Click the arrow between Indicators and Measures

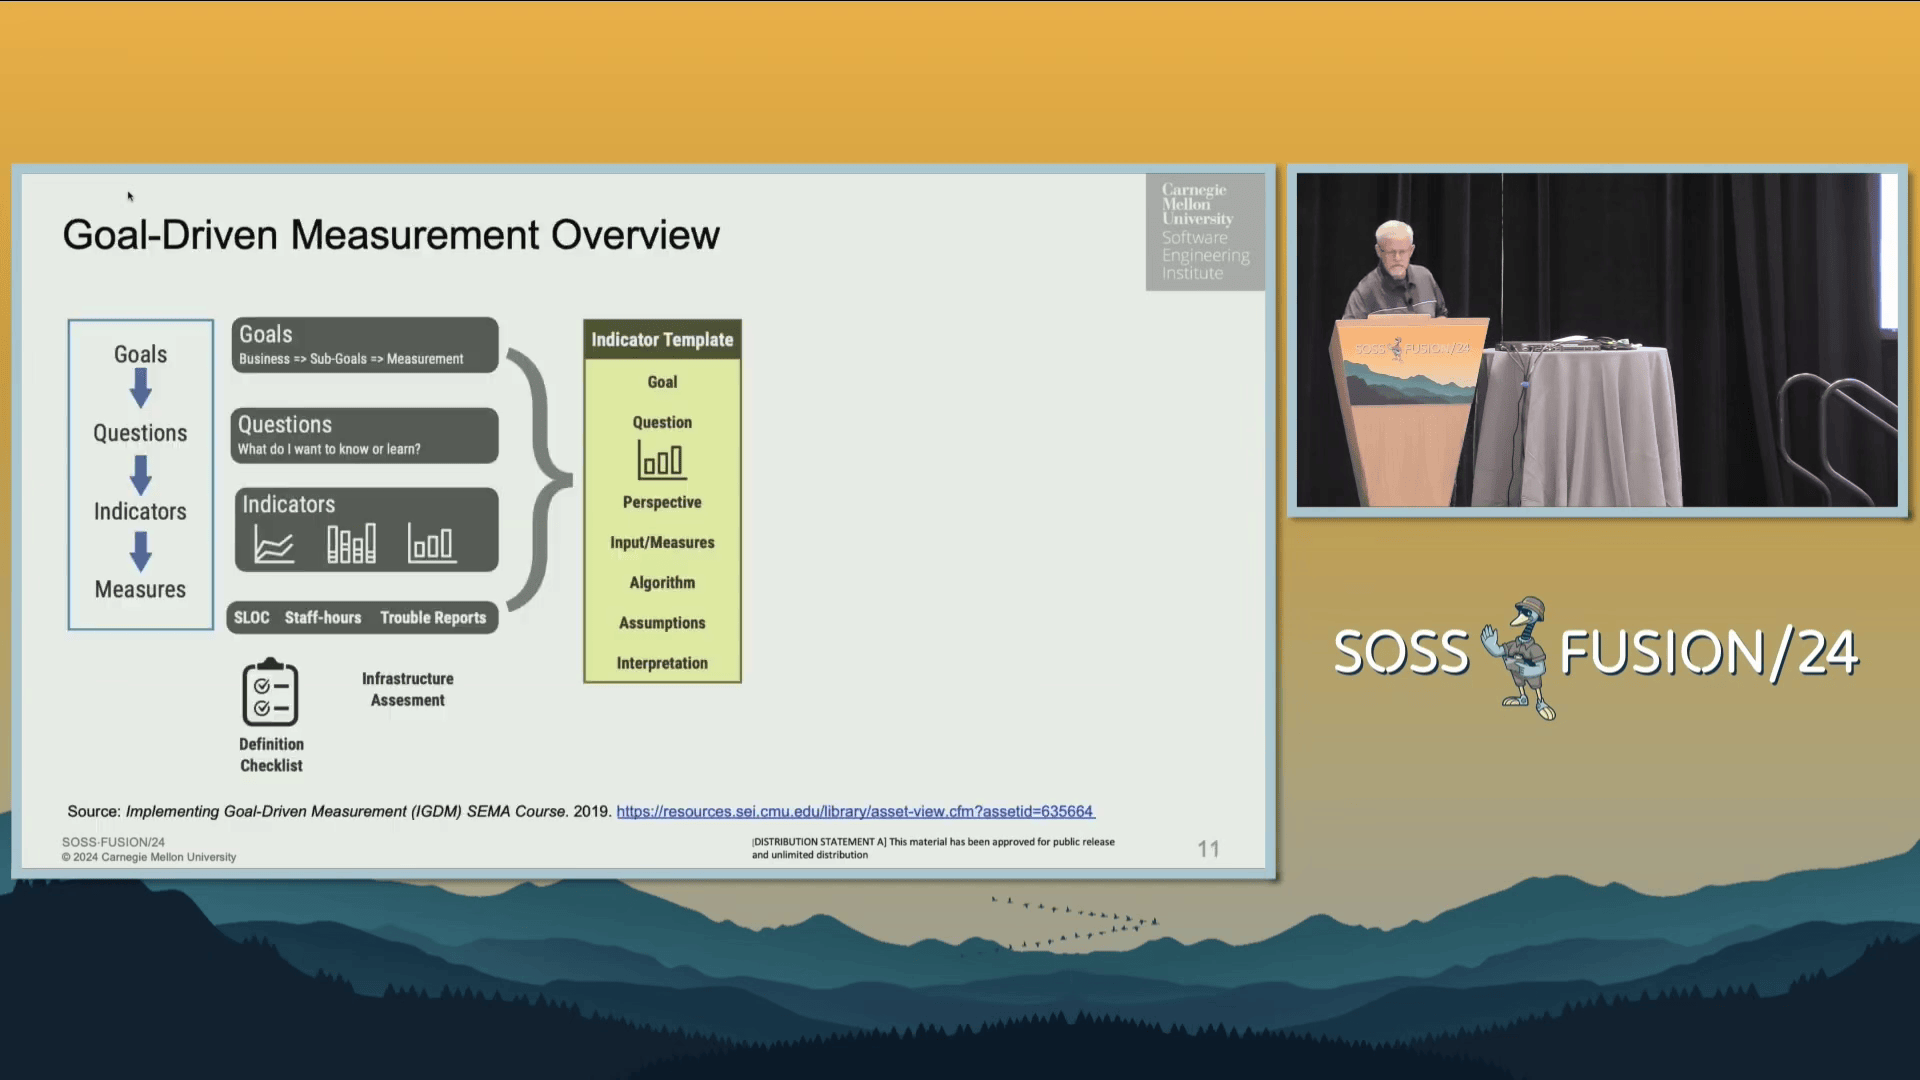pos(141,551)
